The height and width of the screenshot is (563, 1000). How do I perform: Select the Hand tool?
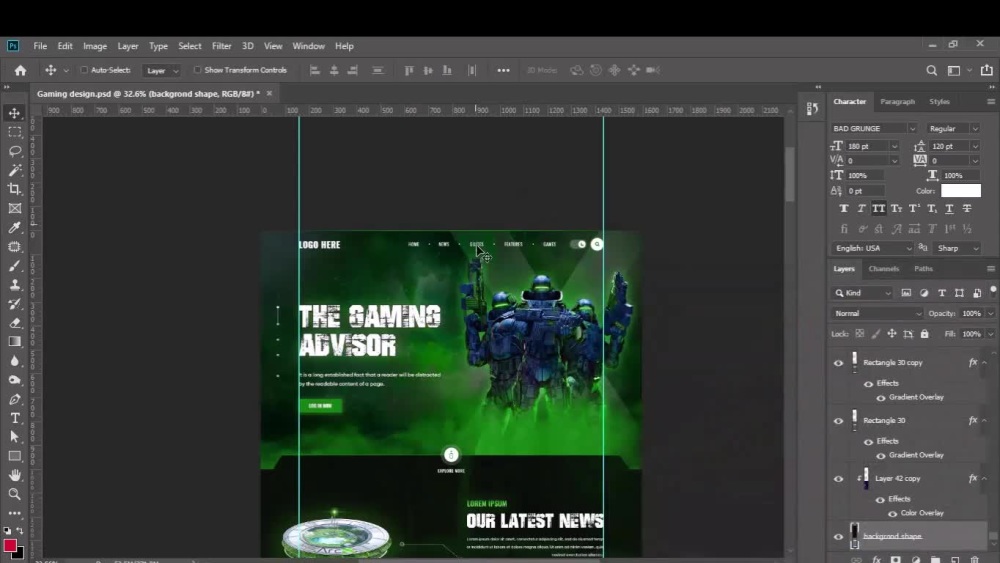[x=15, y=476]
